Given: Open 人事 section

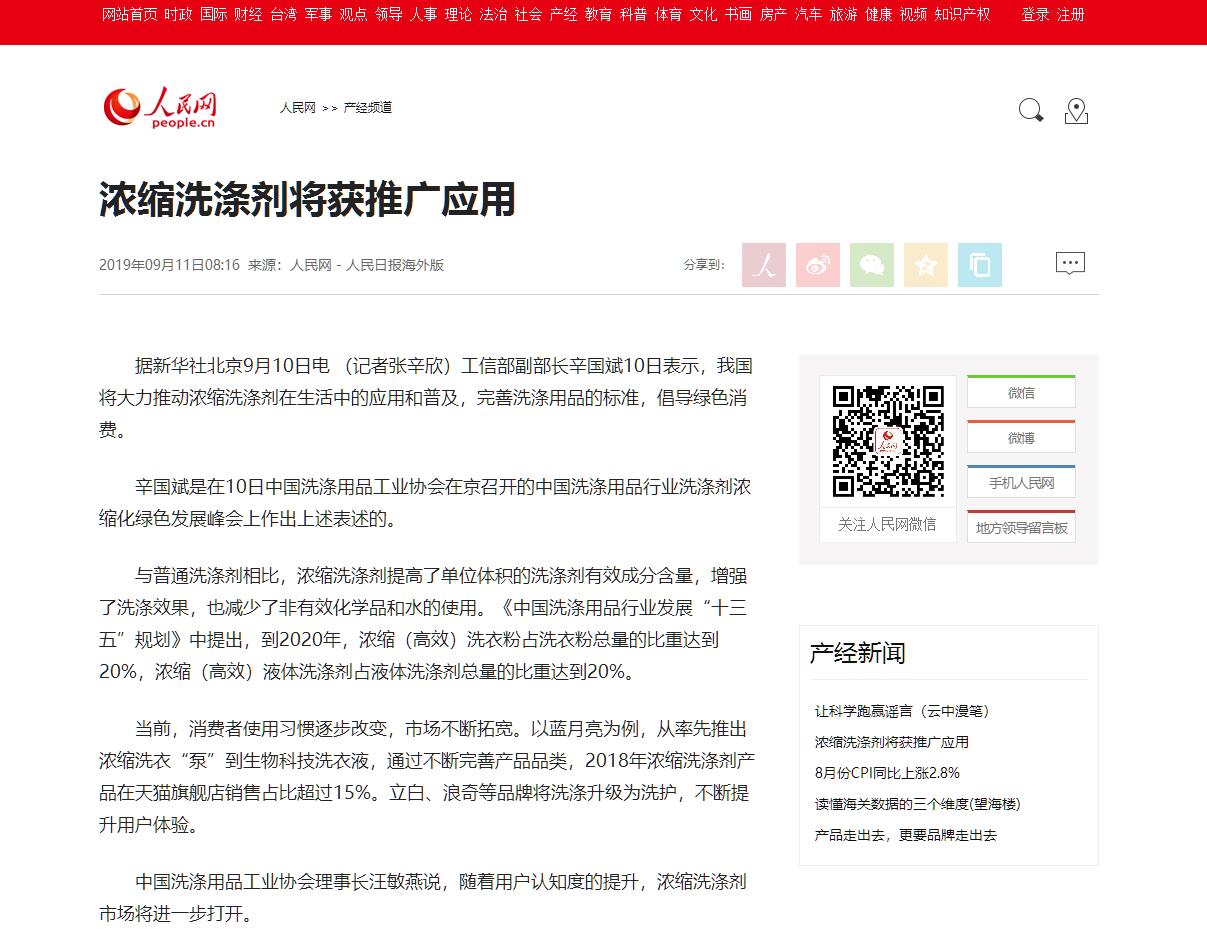Looking at the screenshot, I should (x=424, y=15).
